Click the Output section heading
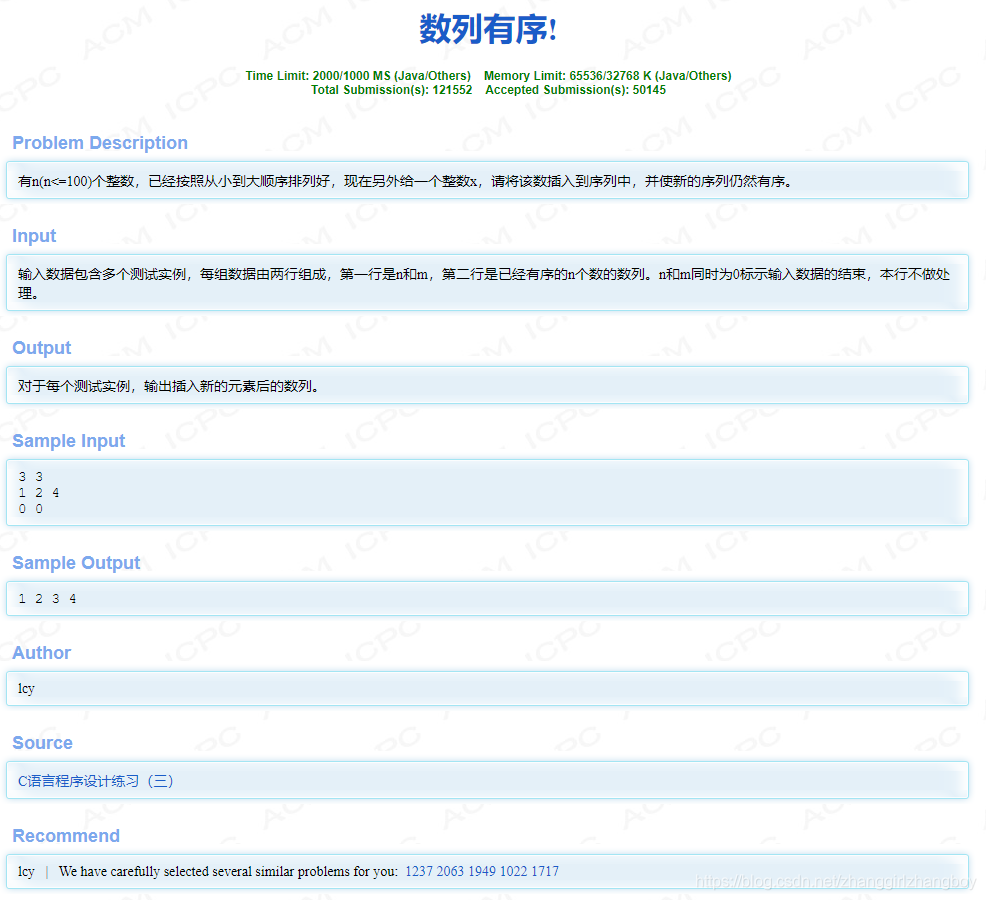 (41, 348)
